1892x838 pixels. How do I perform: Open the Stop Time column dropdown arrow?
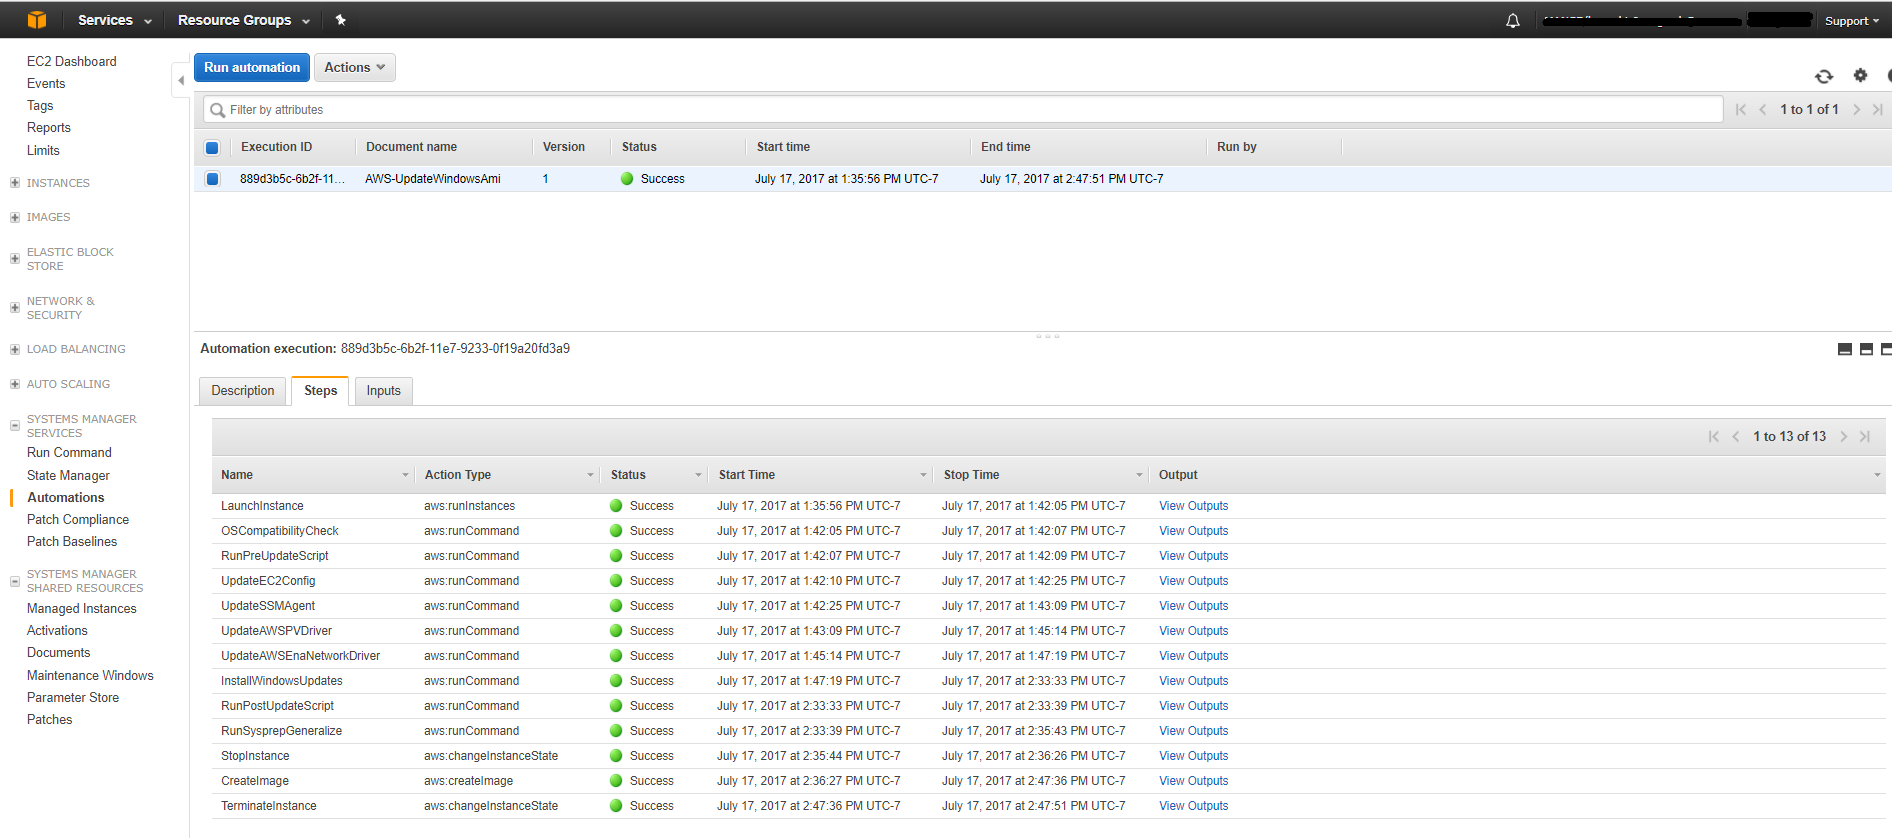pos(1139,475)
